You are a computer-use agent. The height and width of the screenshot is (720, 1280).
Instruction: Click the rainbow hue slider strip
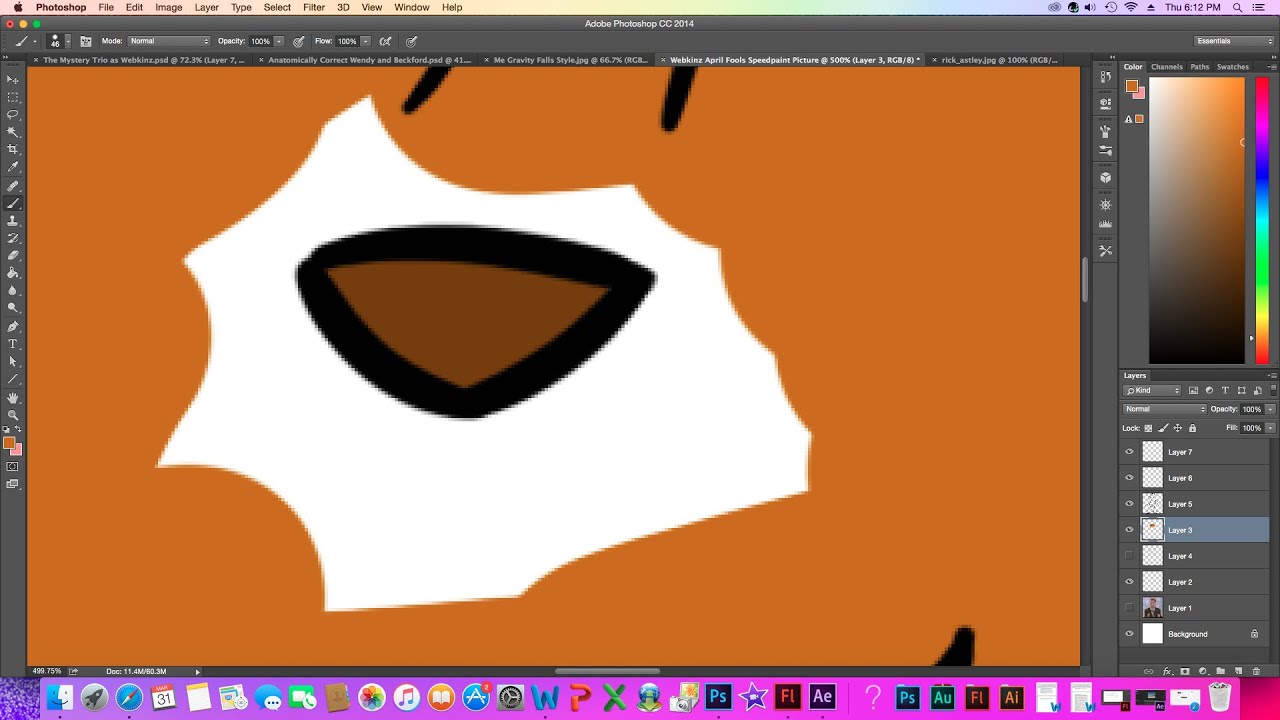(1262, 220)
